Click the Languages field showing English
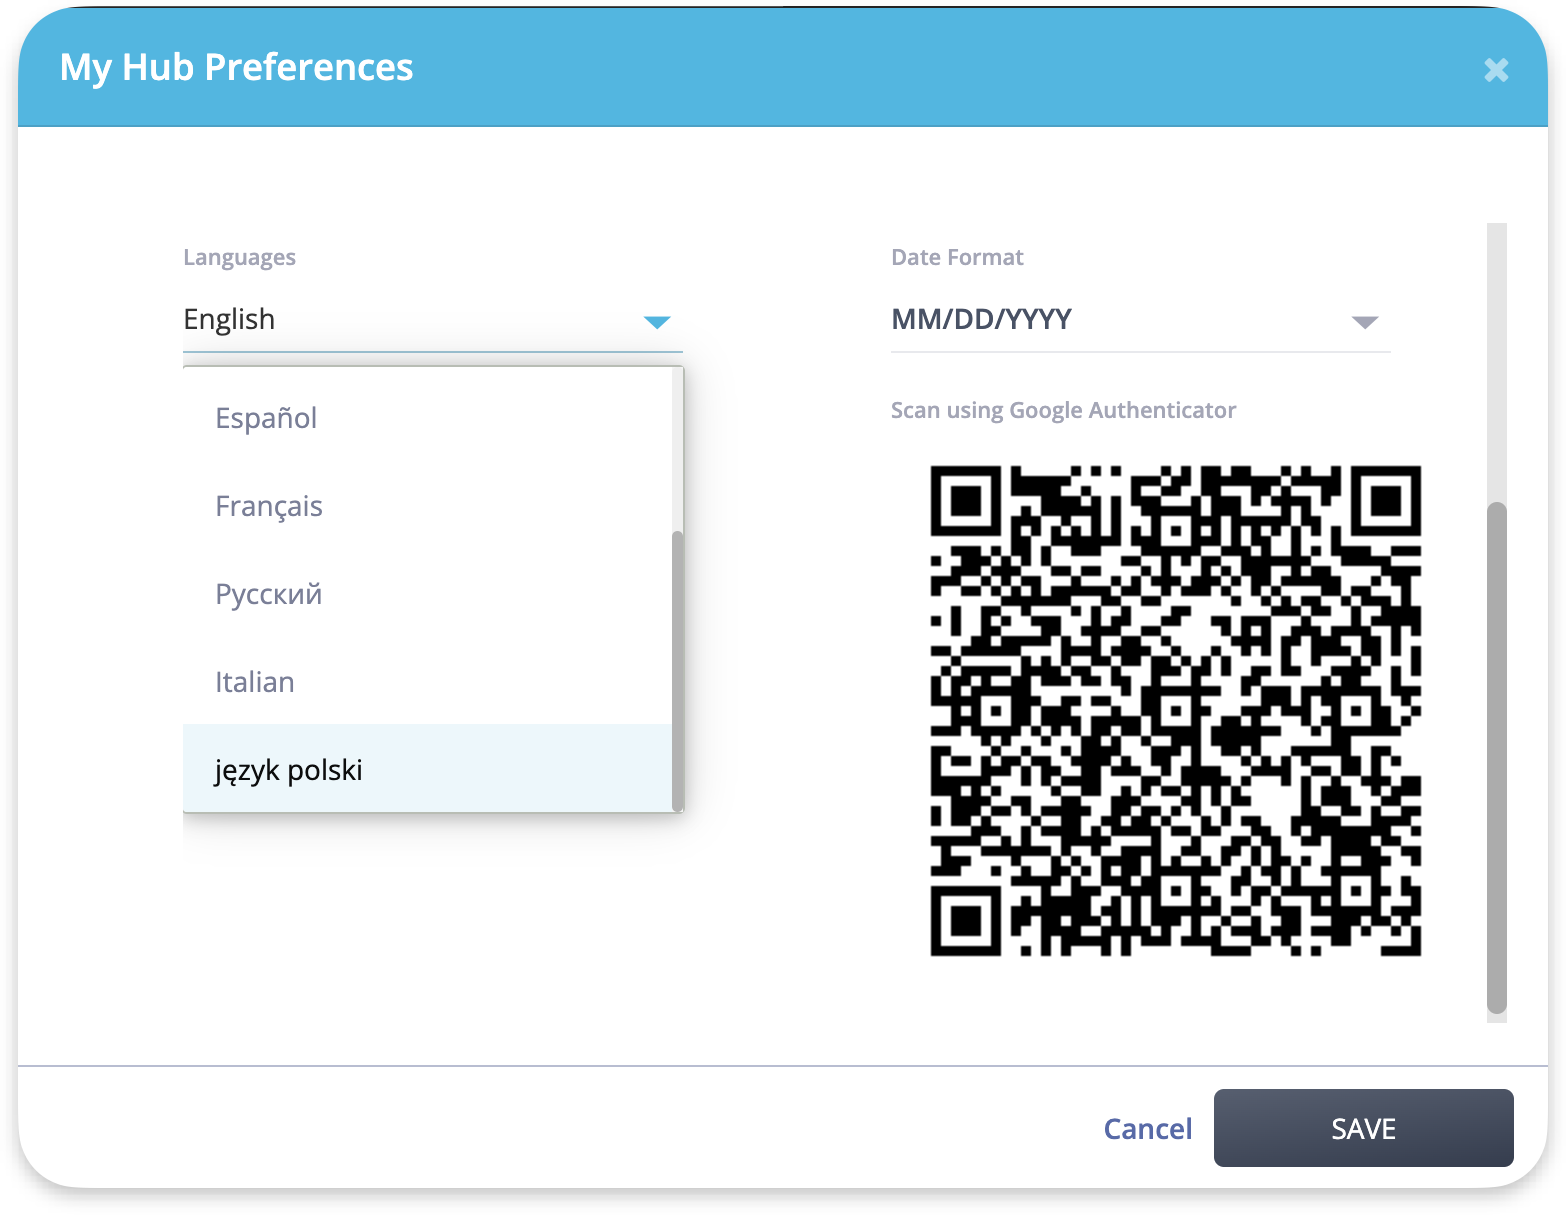Image resolution: width=1566 pixels, height=1219 pixels. click(433, 320)
